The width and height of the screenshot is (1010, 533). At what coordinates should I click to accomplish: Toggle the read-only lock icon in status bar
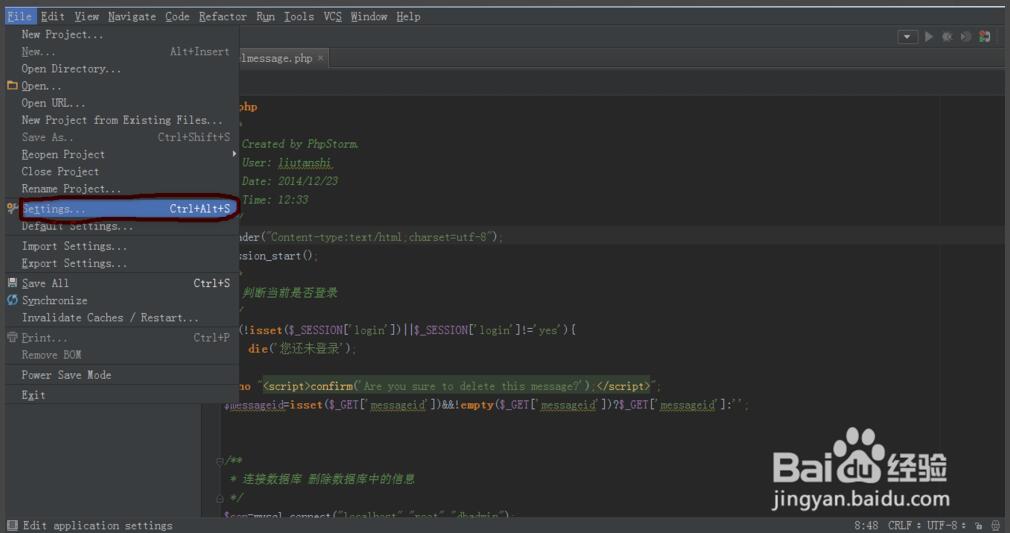click(979, 525)
